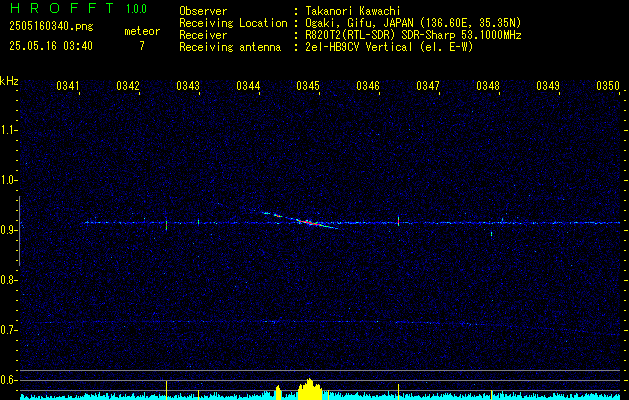Click the small yellow intensity peak near 0344

[278, 392]
